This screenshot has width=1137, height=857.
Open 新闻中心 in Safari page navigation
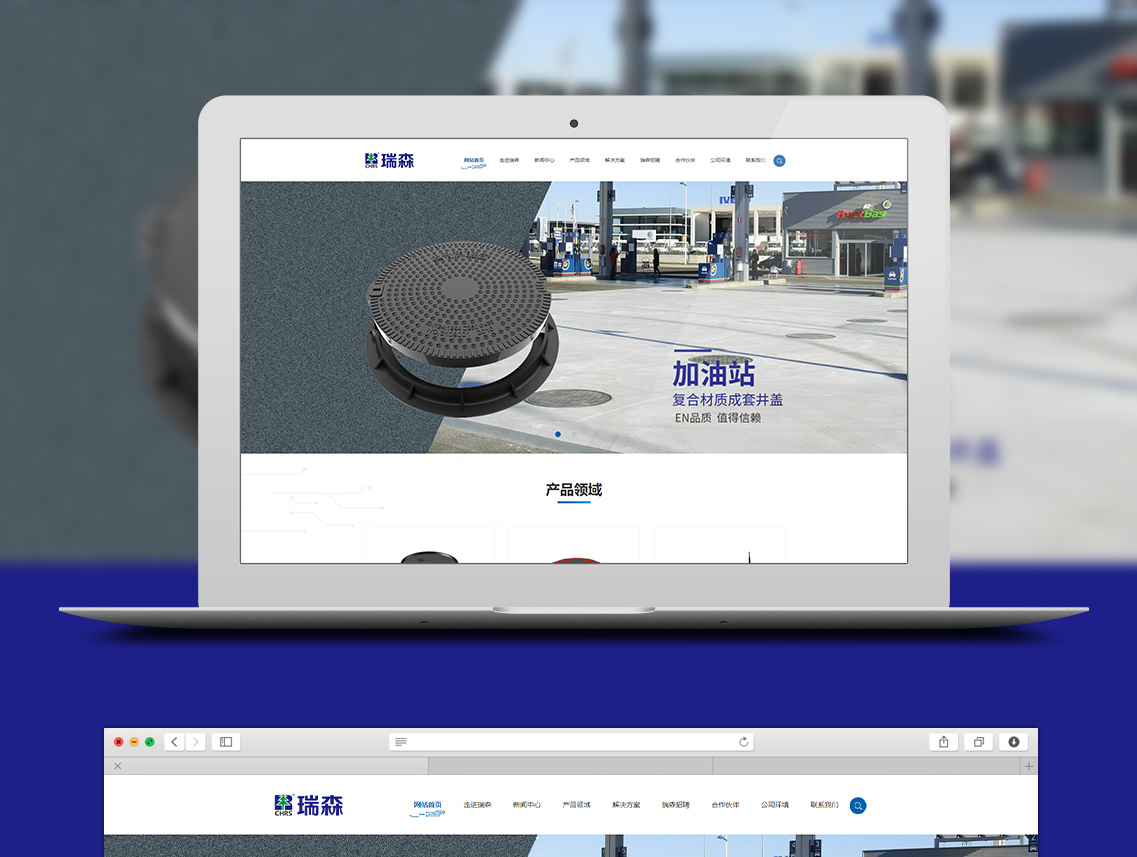coord(526,805)
